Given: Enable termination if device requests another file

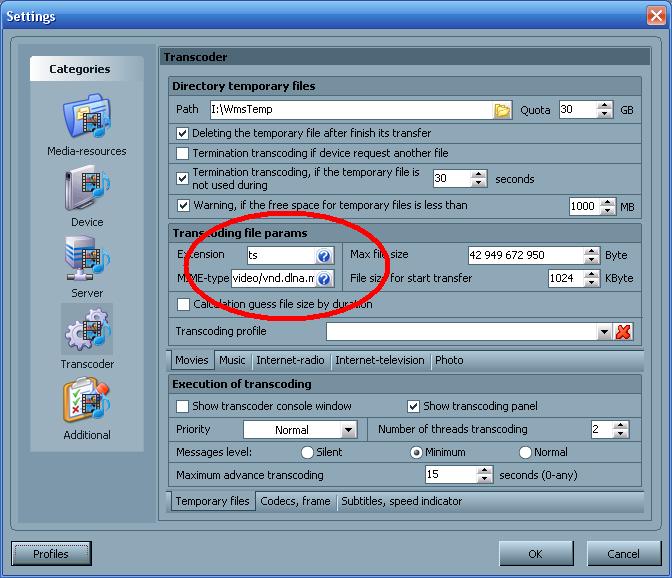Looking at the screenshot, I should click(x=183, y=153).
